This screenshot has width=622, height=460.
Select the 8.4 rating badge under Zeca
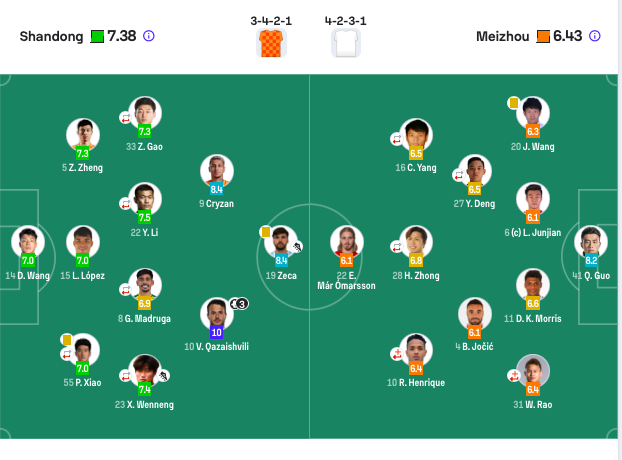pos(281,261)
